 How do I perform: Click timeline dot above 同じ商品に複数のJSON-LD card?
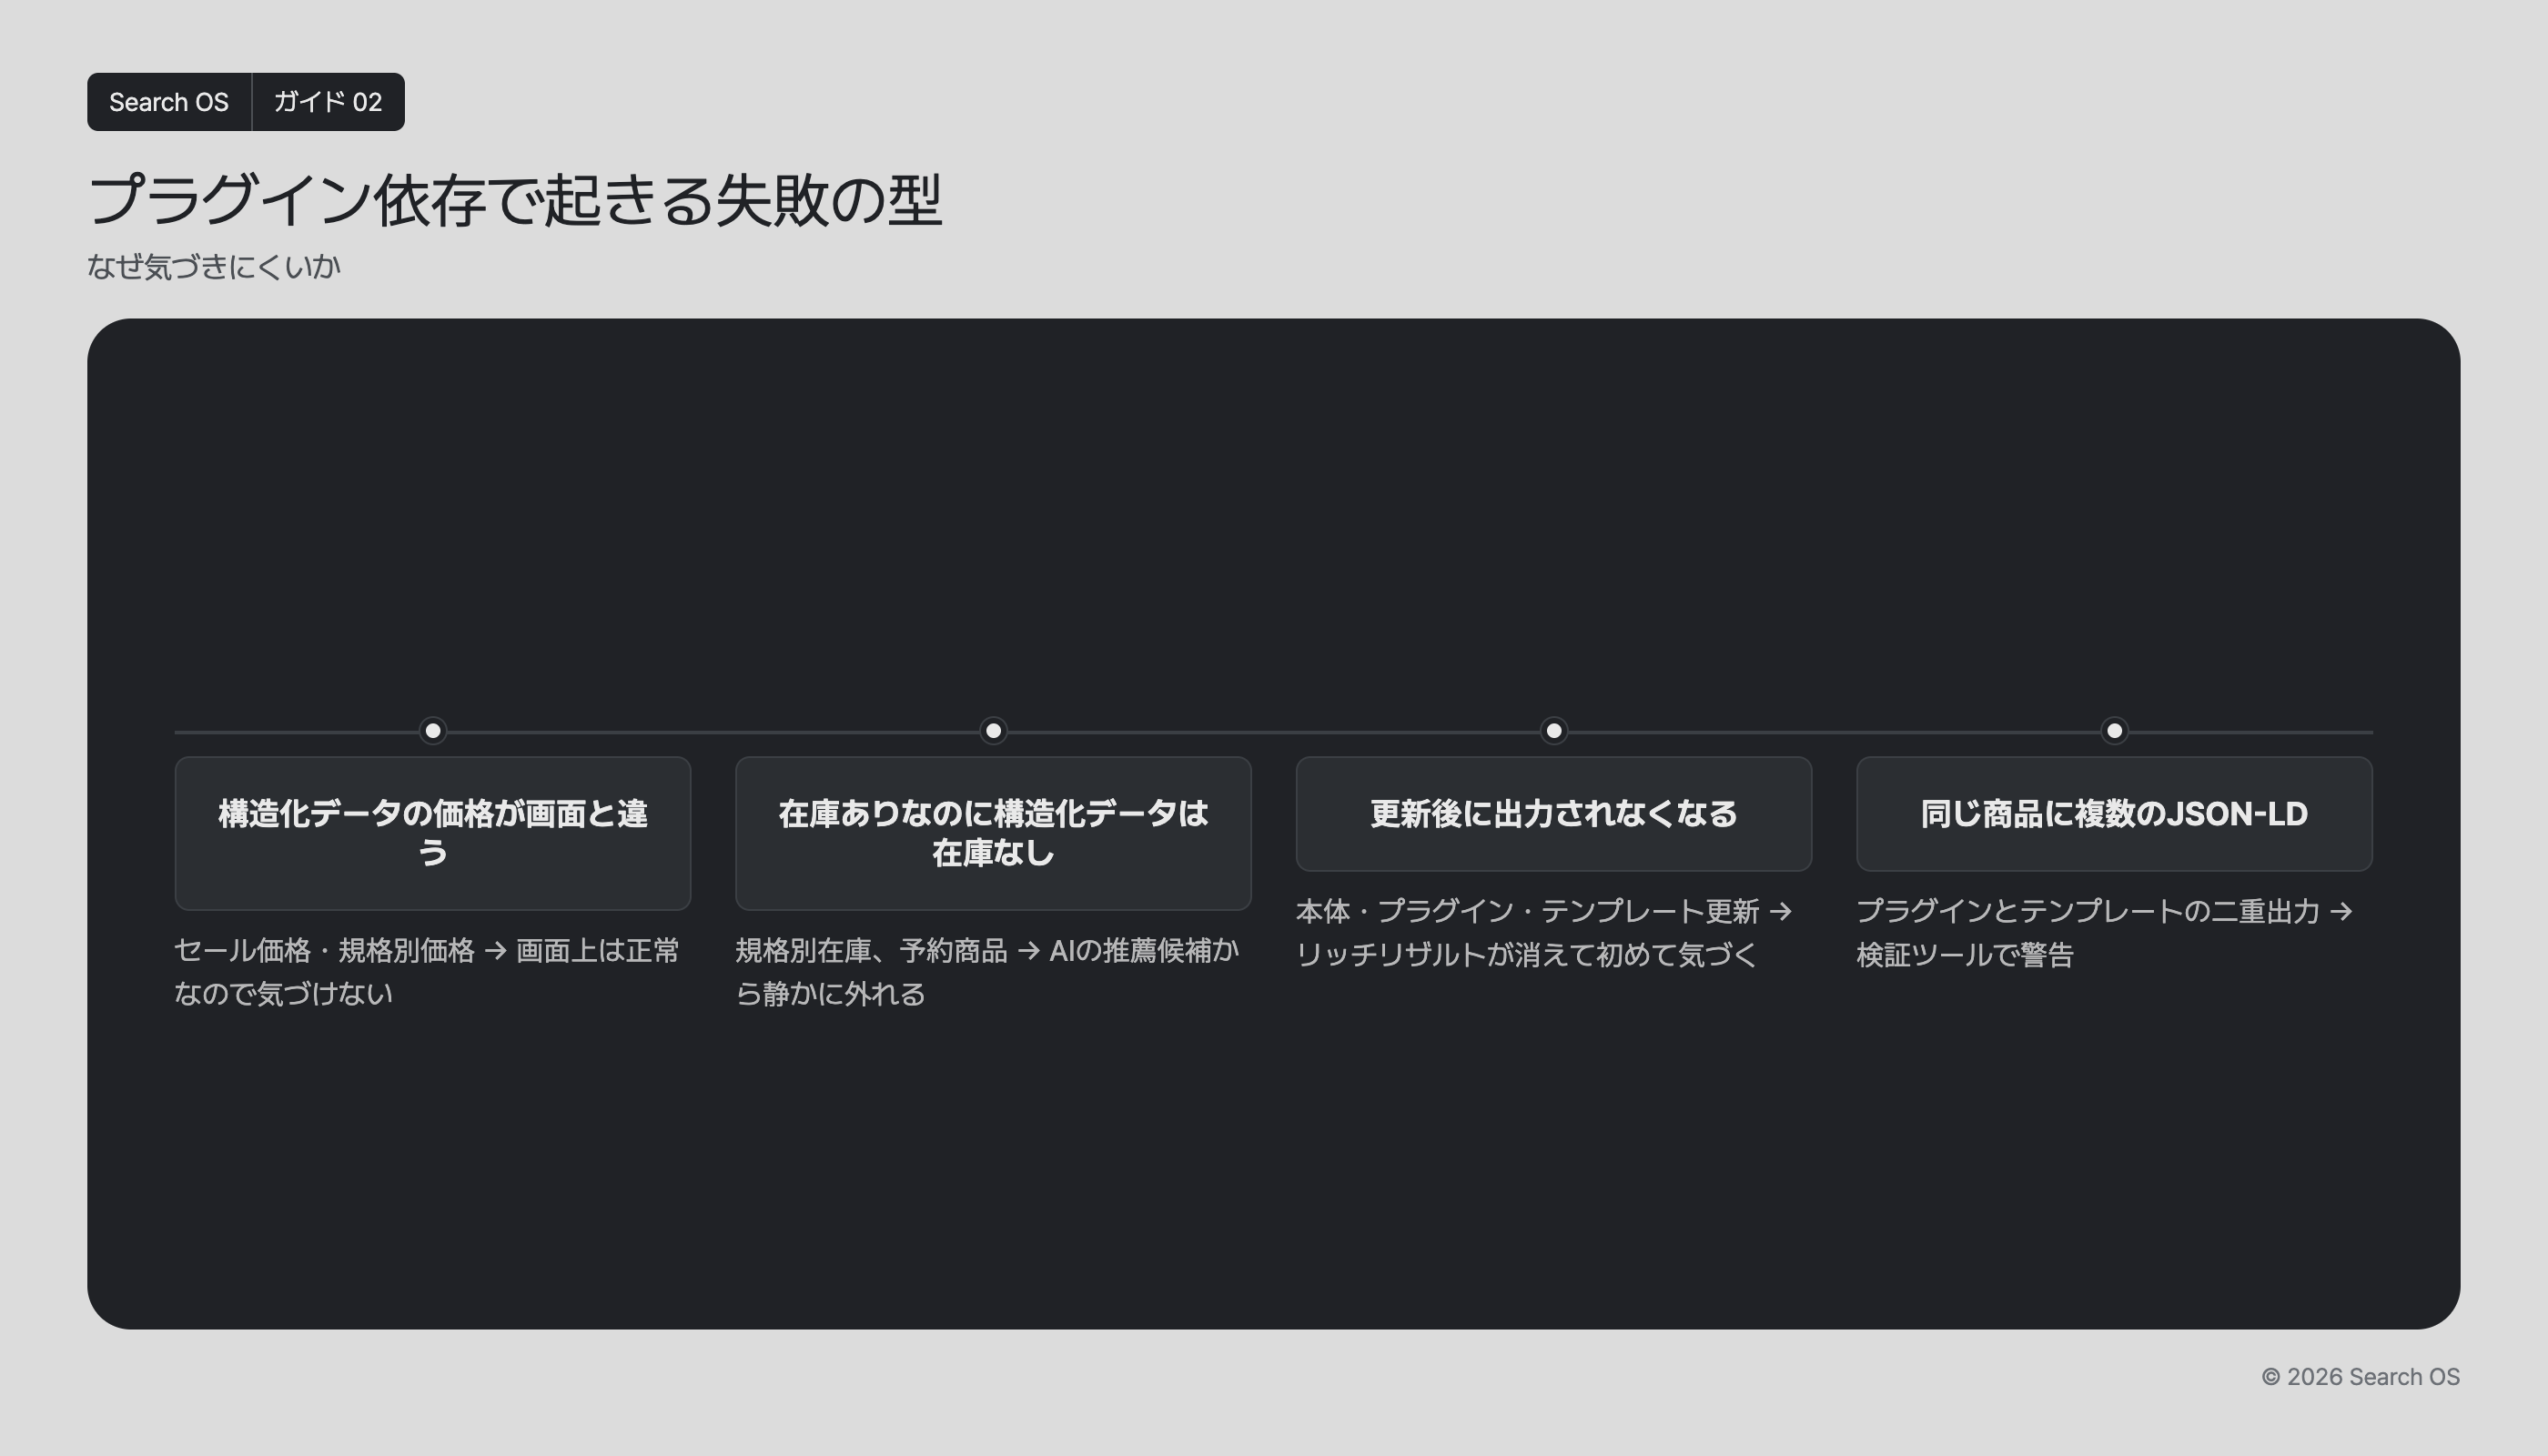(x=2114, y=731)
